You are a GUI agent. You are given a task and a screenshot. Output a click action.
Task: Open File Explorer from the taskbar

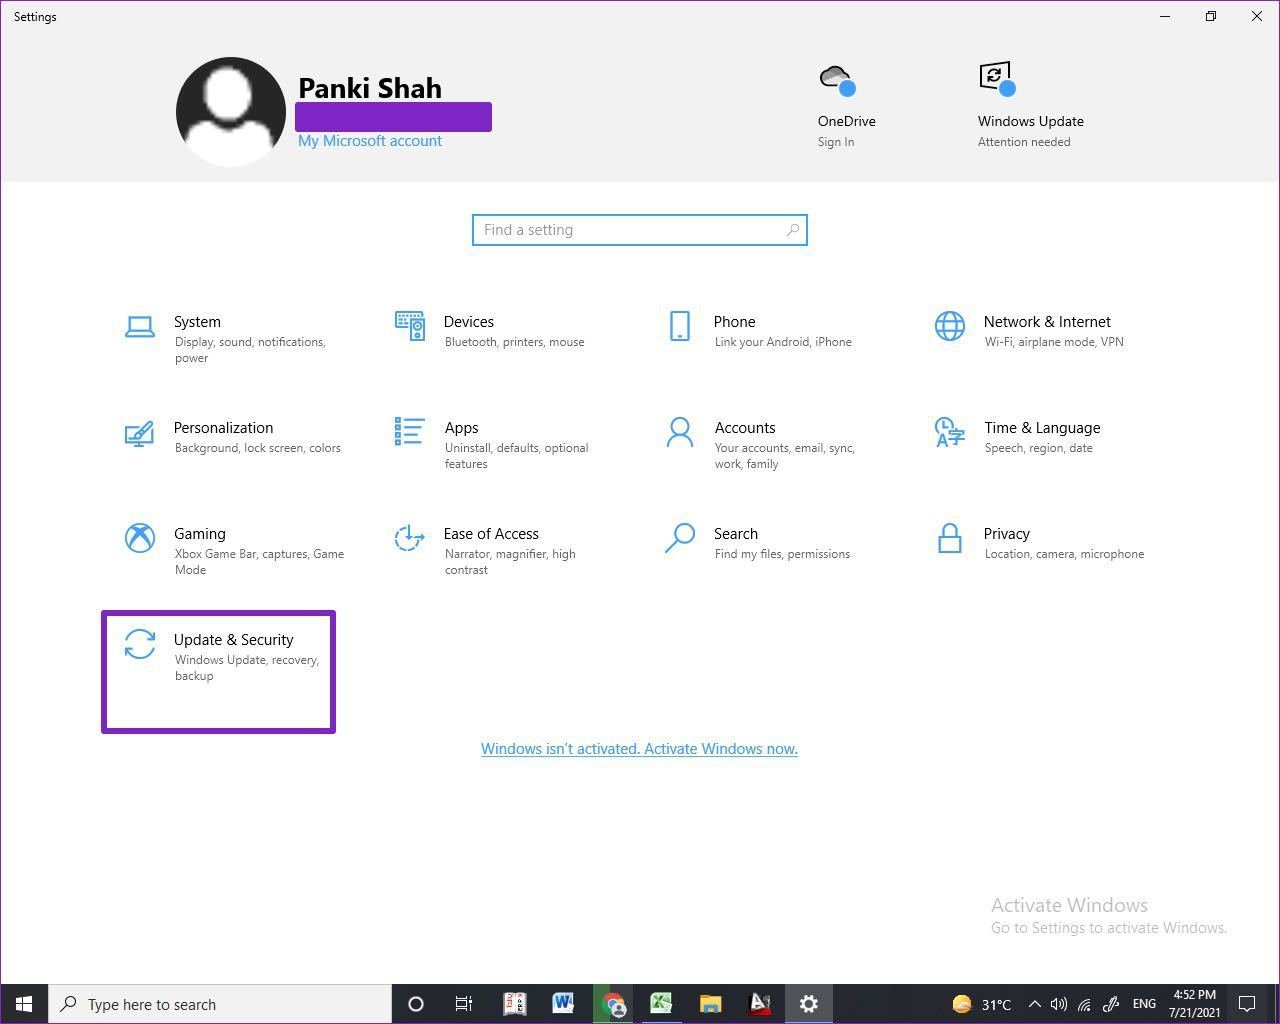click(710, 1004)
